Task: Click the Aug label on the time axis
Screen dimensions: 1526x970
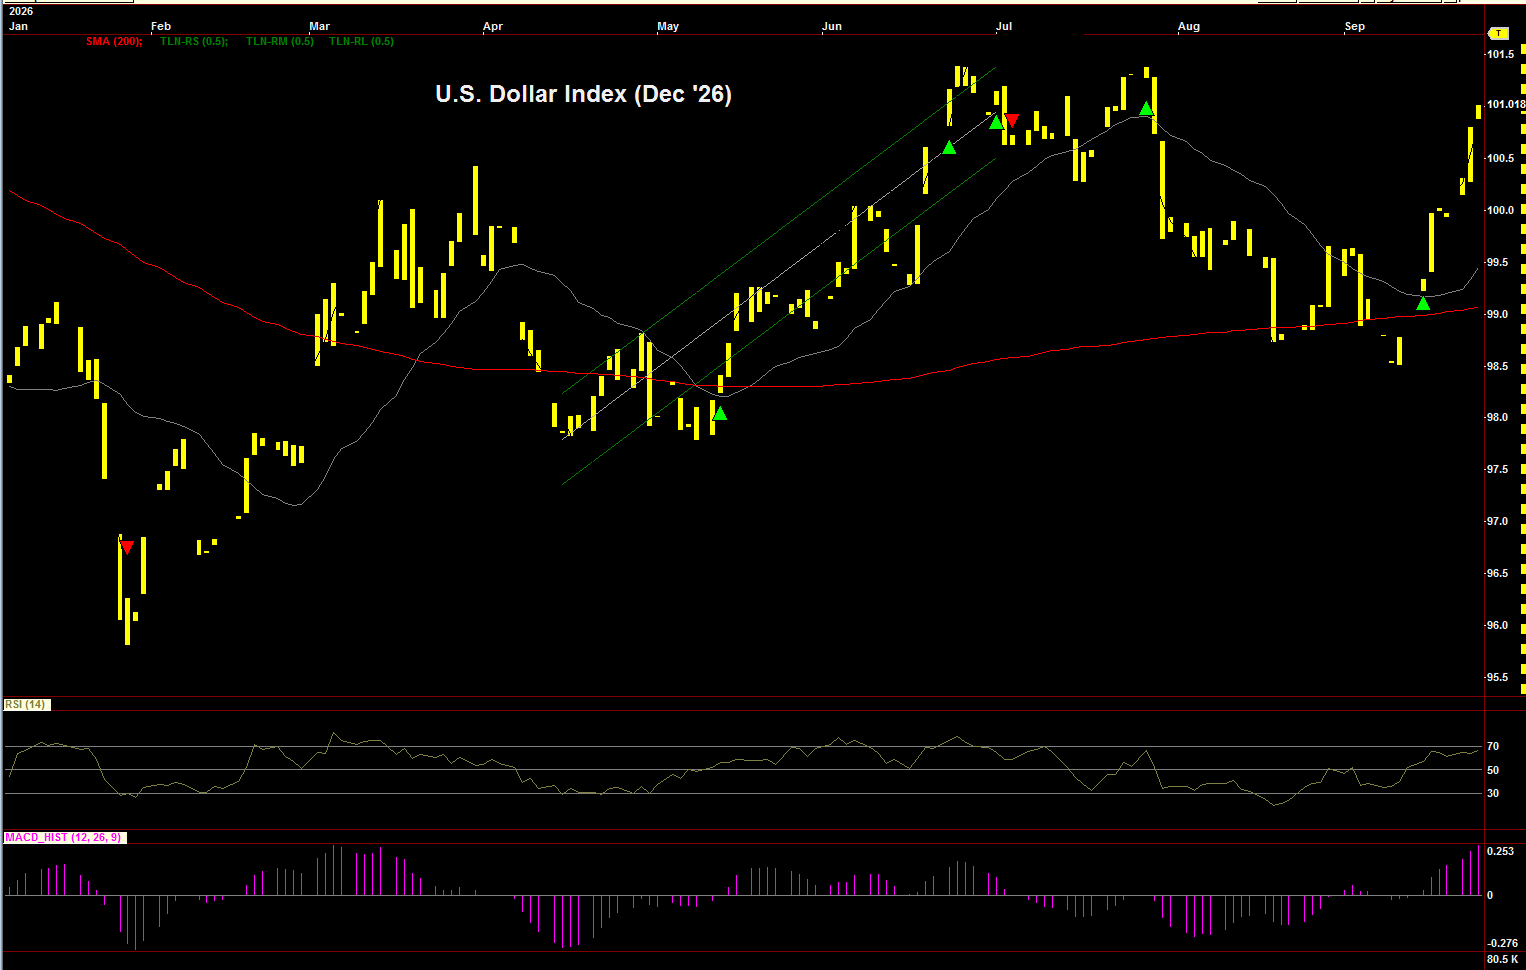Action: [x=1189, y=26]
